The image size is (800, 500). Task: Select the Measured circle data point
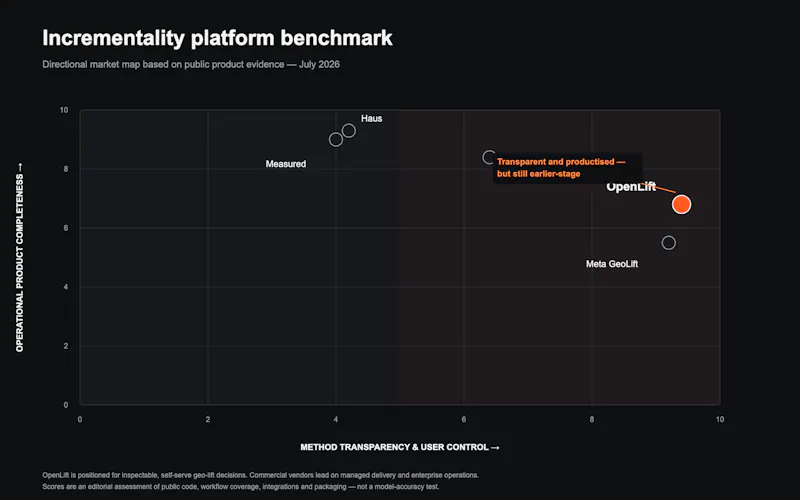[336, 139]
